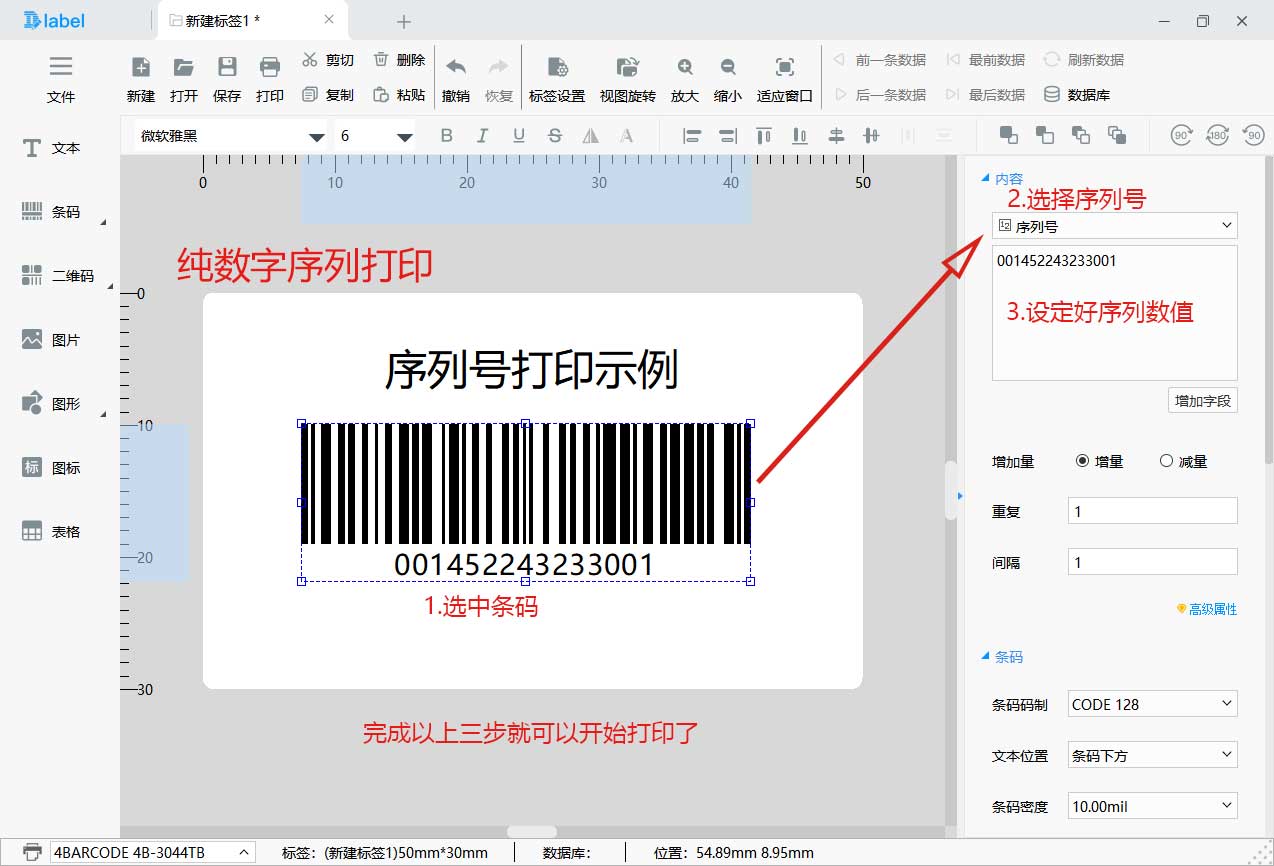
Task: Open Advanced Properties (高级属性) link
Action: (x=1206, y=609)
